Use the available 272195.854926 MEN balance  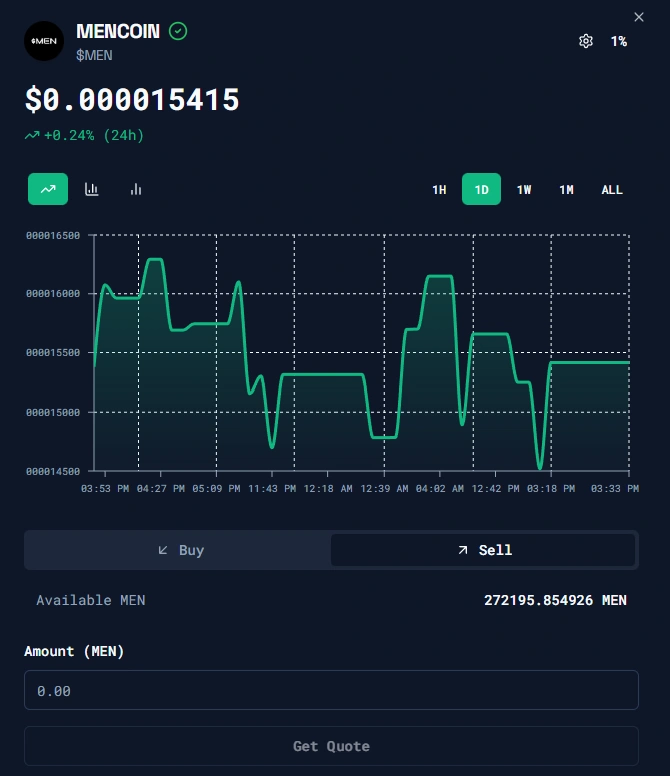(555, 600)
